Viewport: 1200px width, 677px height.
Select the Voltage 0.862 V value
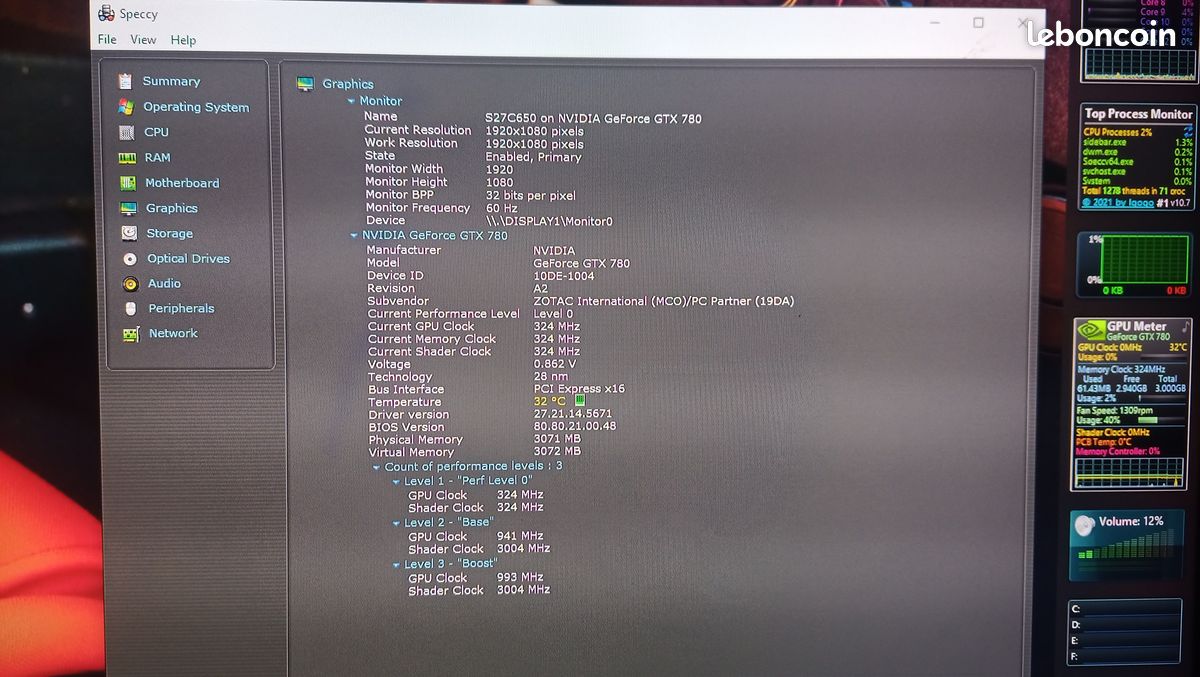556,364
